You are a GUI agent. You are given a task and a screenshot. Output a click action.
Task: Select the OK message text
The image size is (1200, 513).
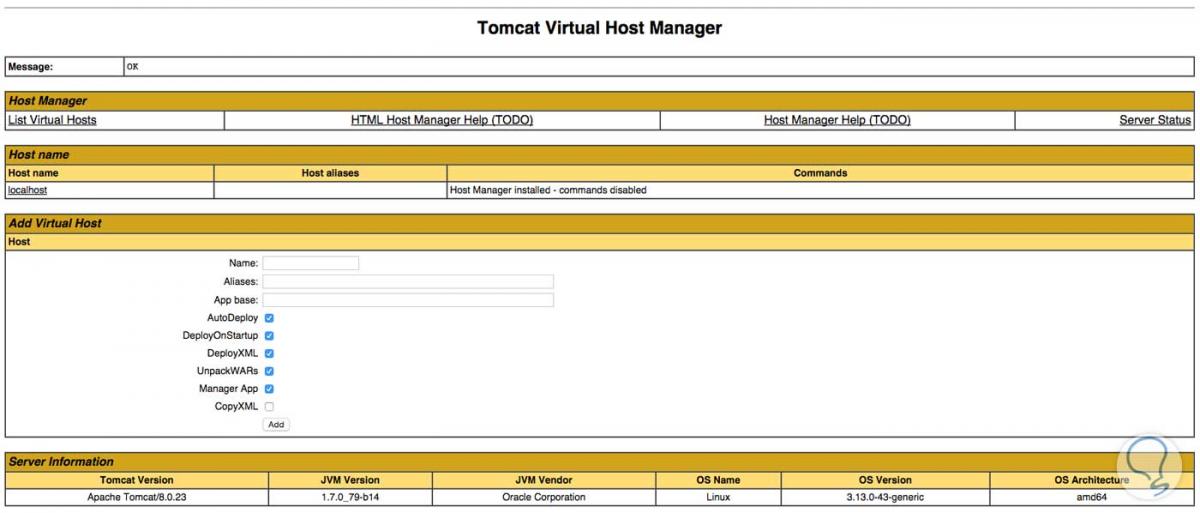click(x=132, y=67)
